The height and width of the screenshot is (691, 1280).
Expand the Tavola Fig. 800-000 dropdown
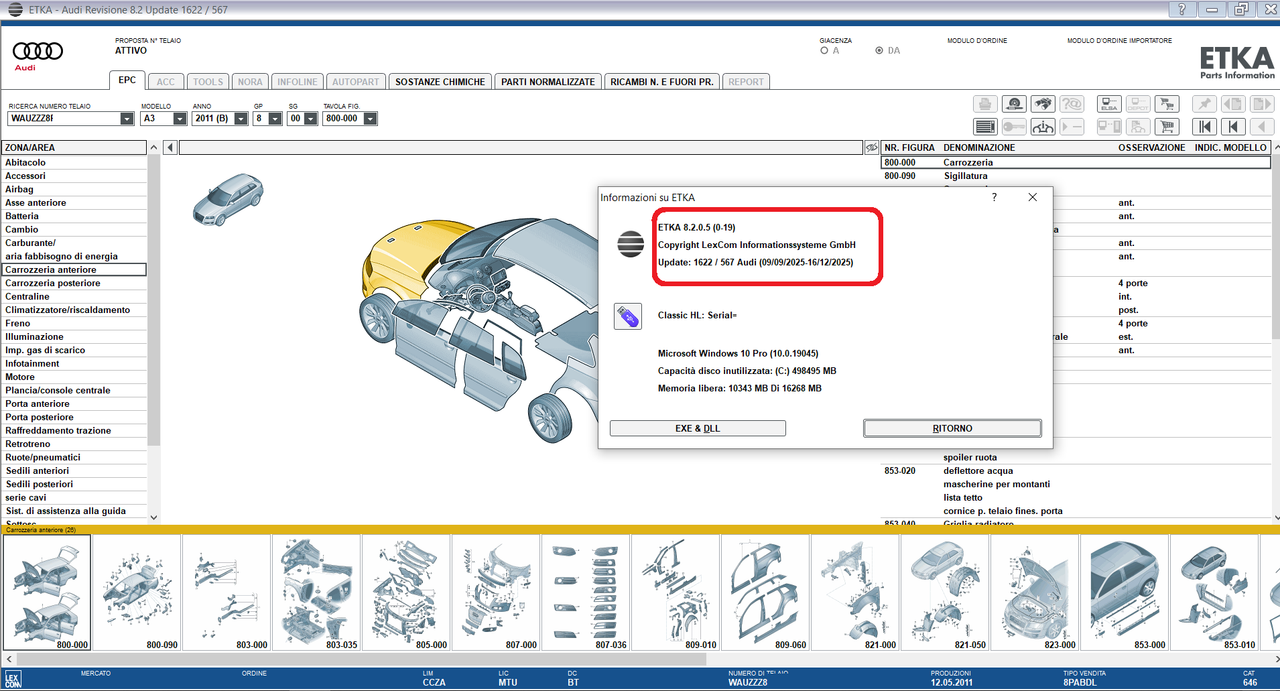[370, 118]
